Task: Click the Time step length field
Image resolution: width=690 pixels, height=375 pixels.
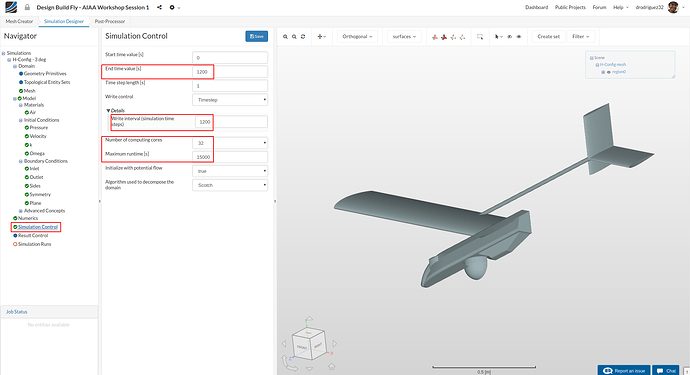Action: point(230,86)
